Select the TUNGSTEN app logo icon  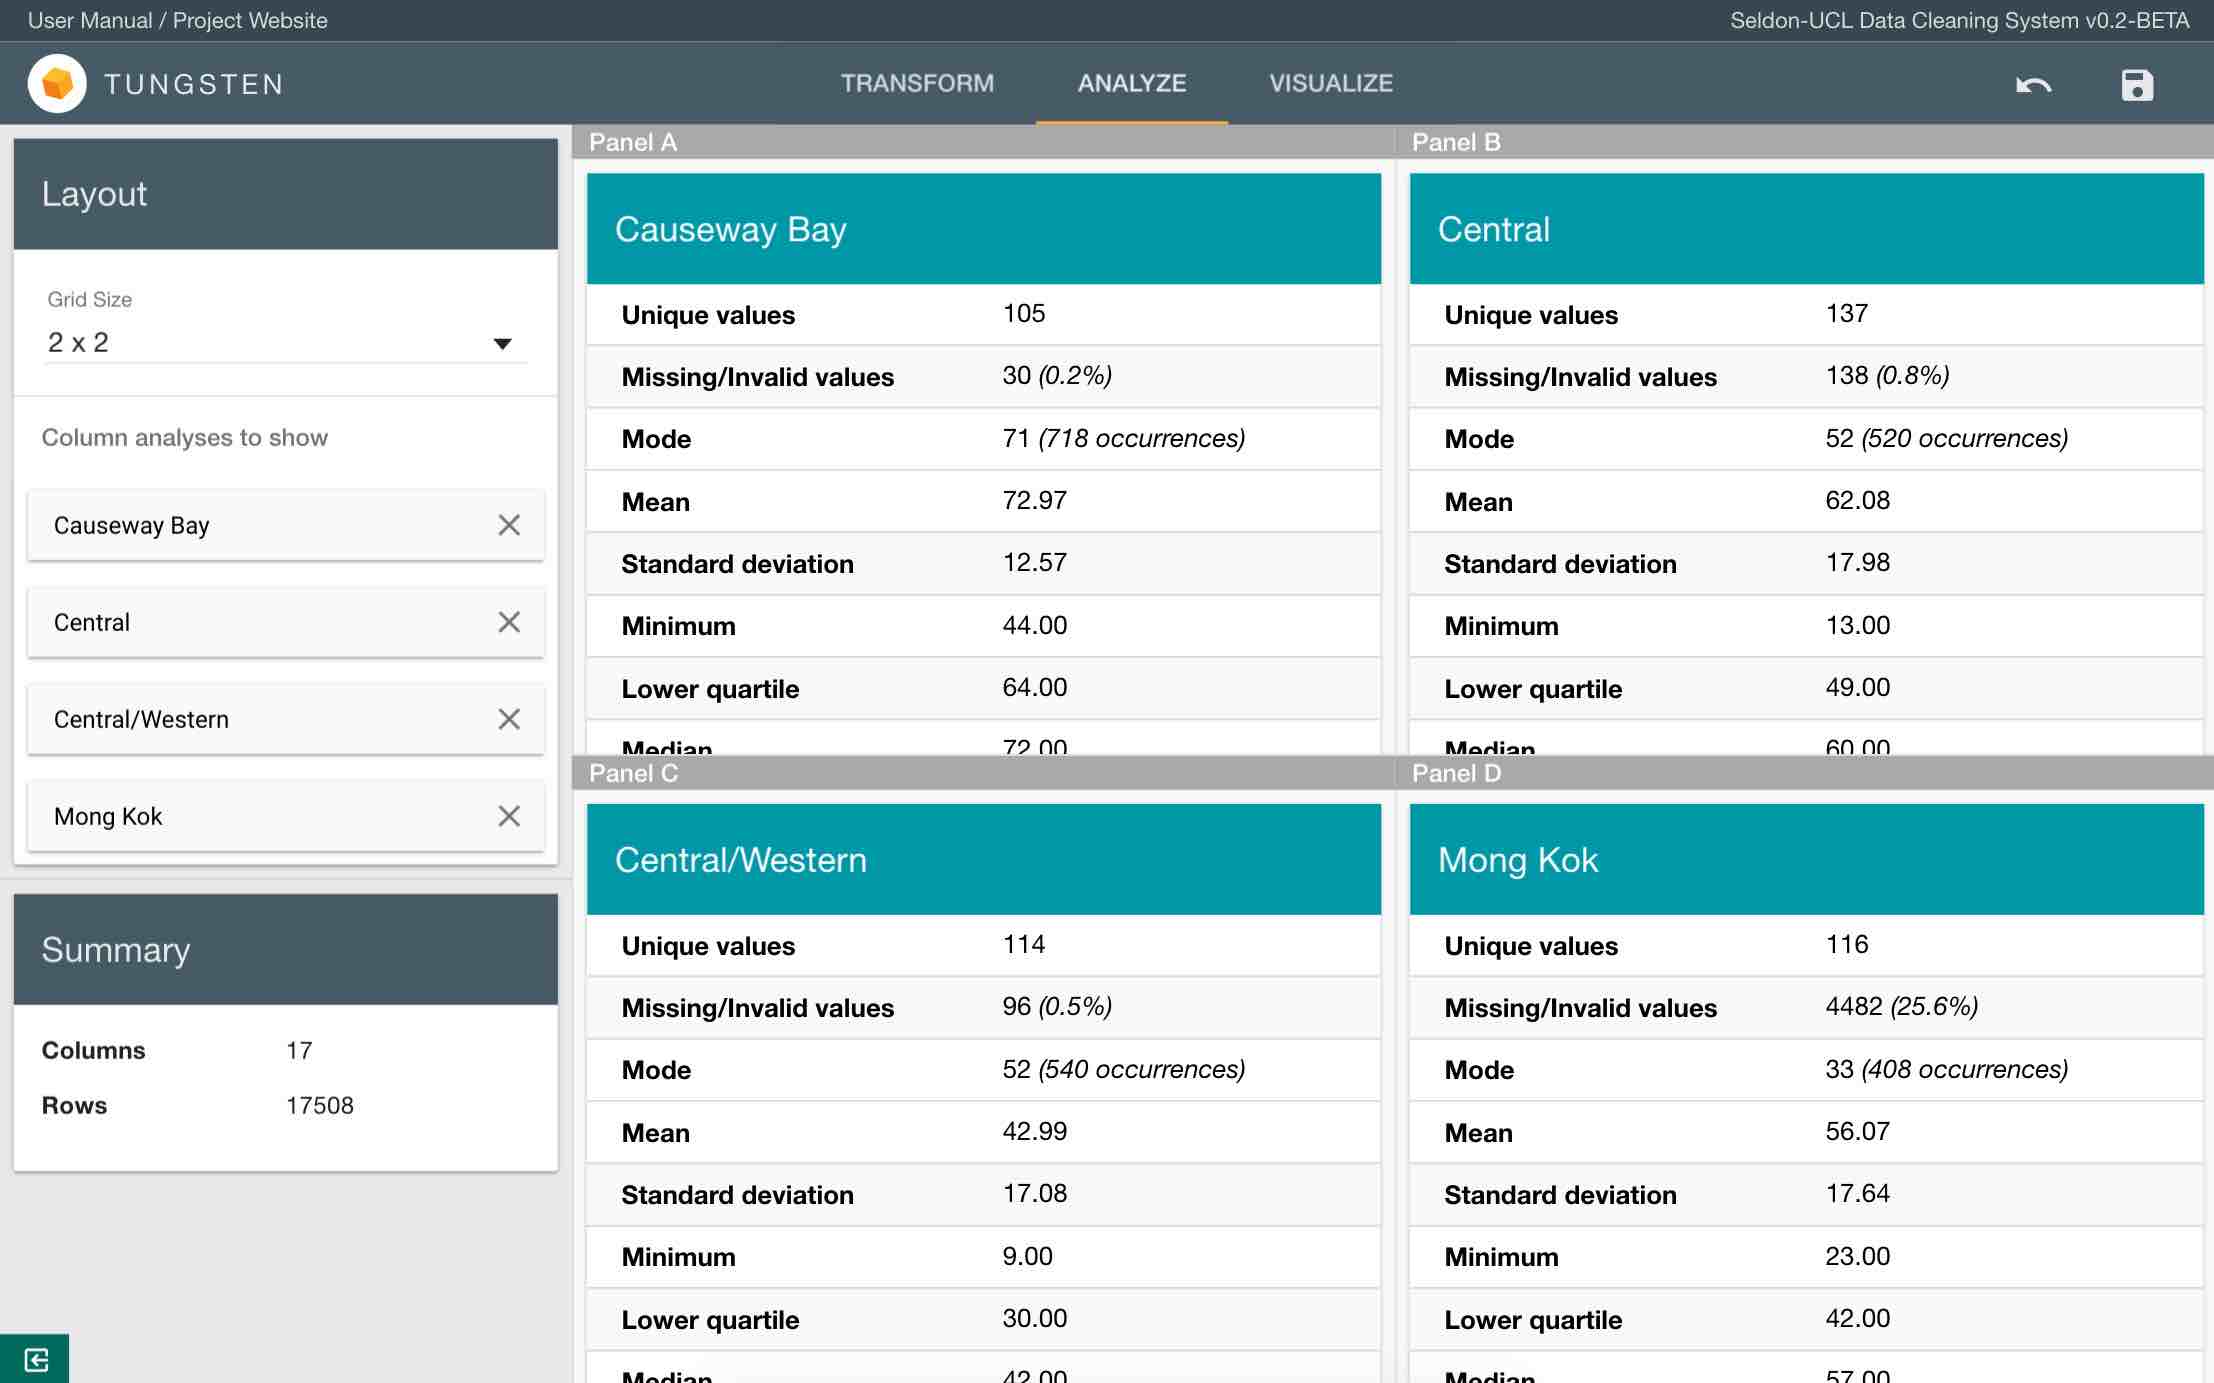[59, 83]
